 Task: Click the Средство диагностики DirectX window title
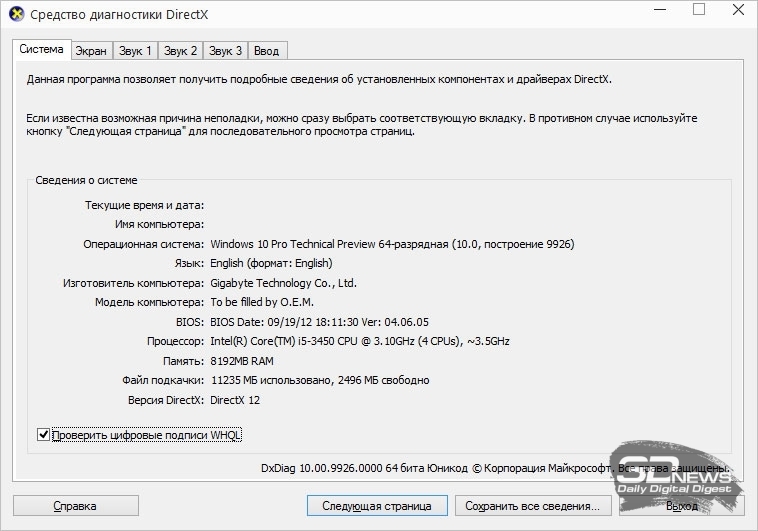(x=119, y=15)
